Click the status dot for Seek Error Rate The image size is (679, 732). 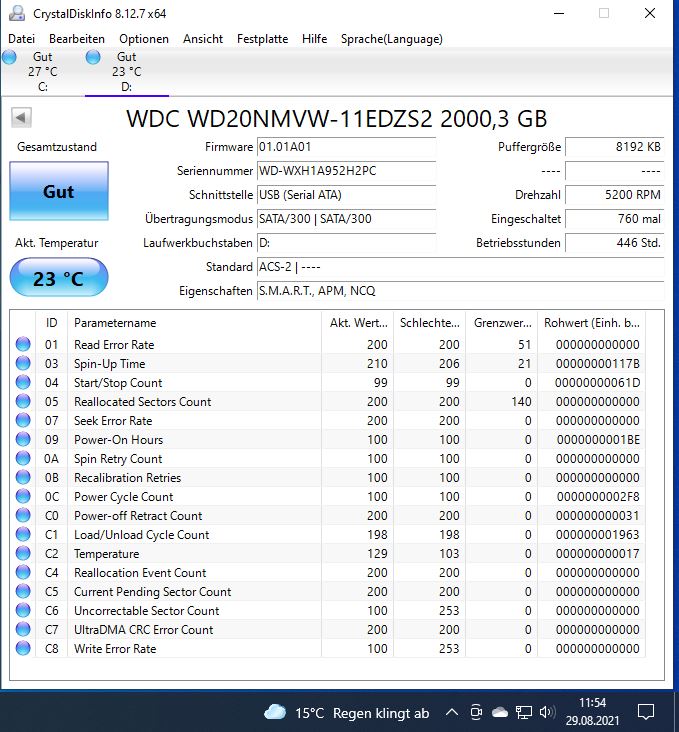click(x=23, y=420)
